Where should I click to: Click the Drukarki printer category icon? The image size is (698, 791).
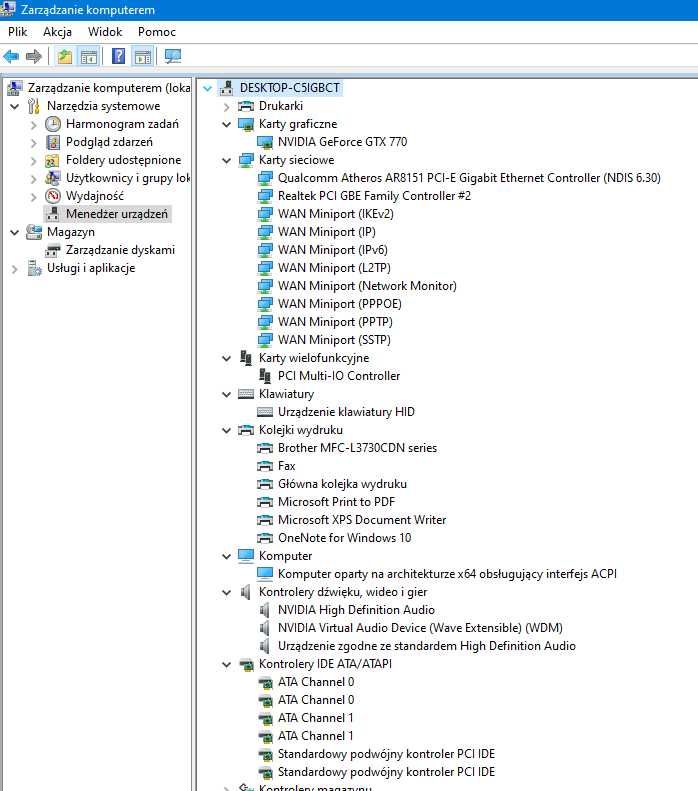pos(246,106)
